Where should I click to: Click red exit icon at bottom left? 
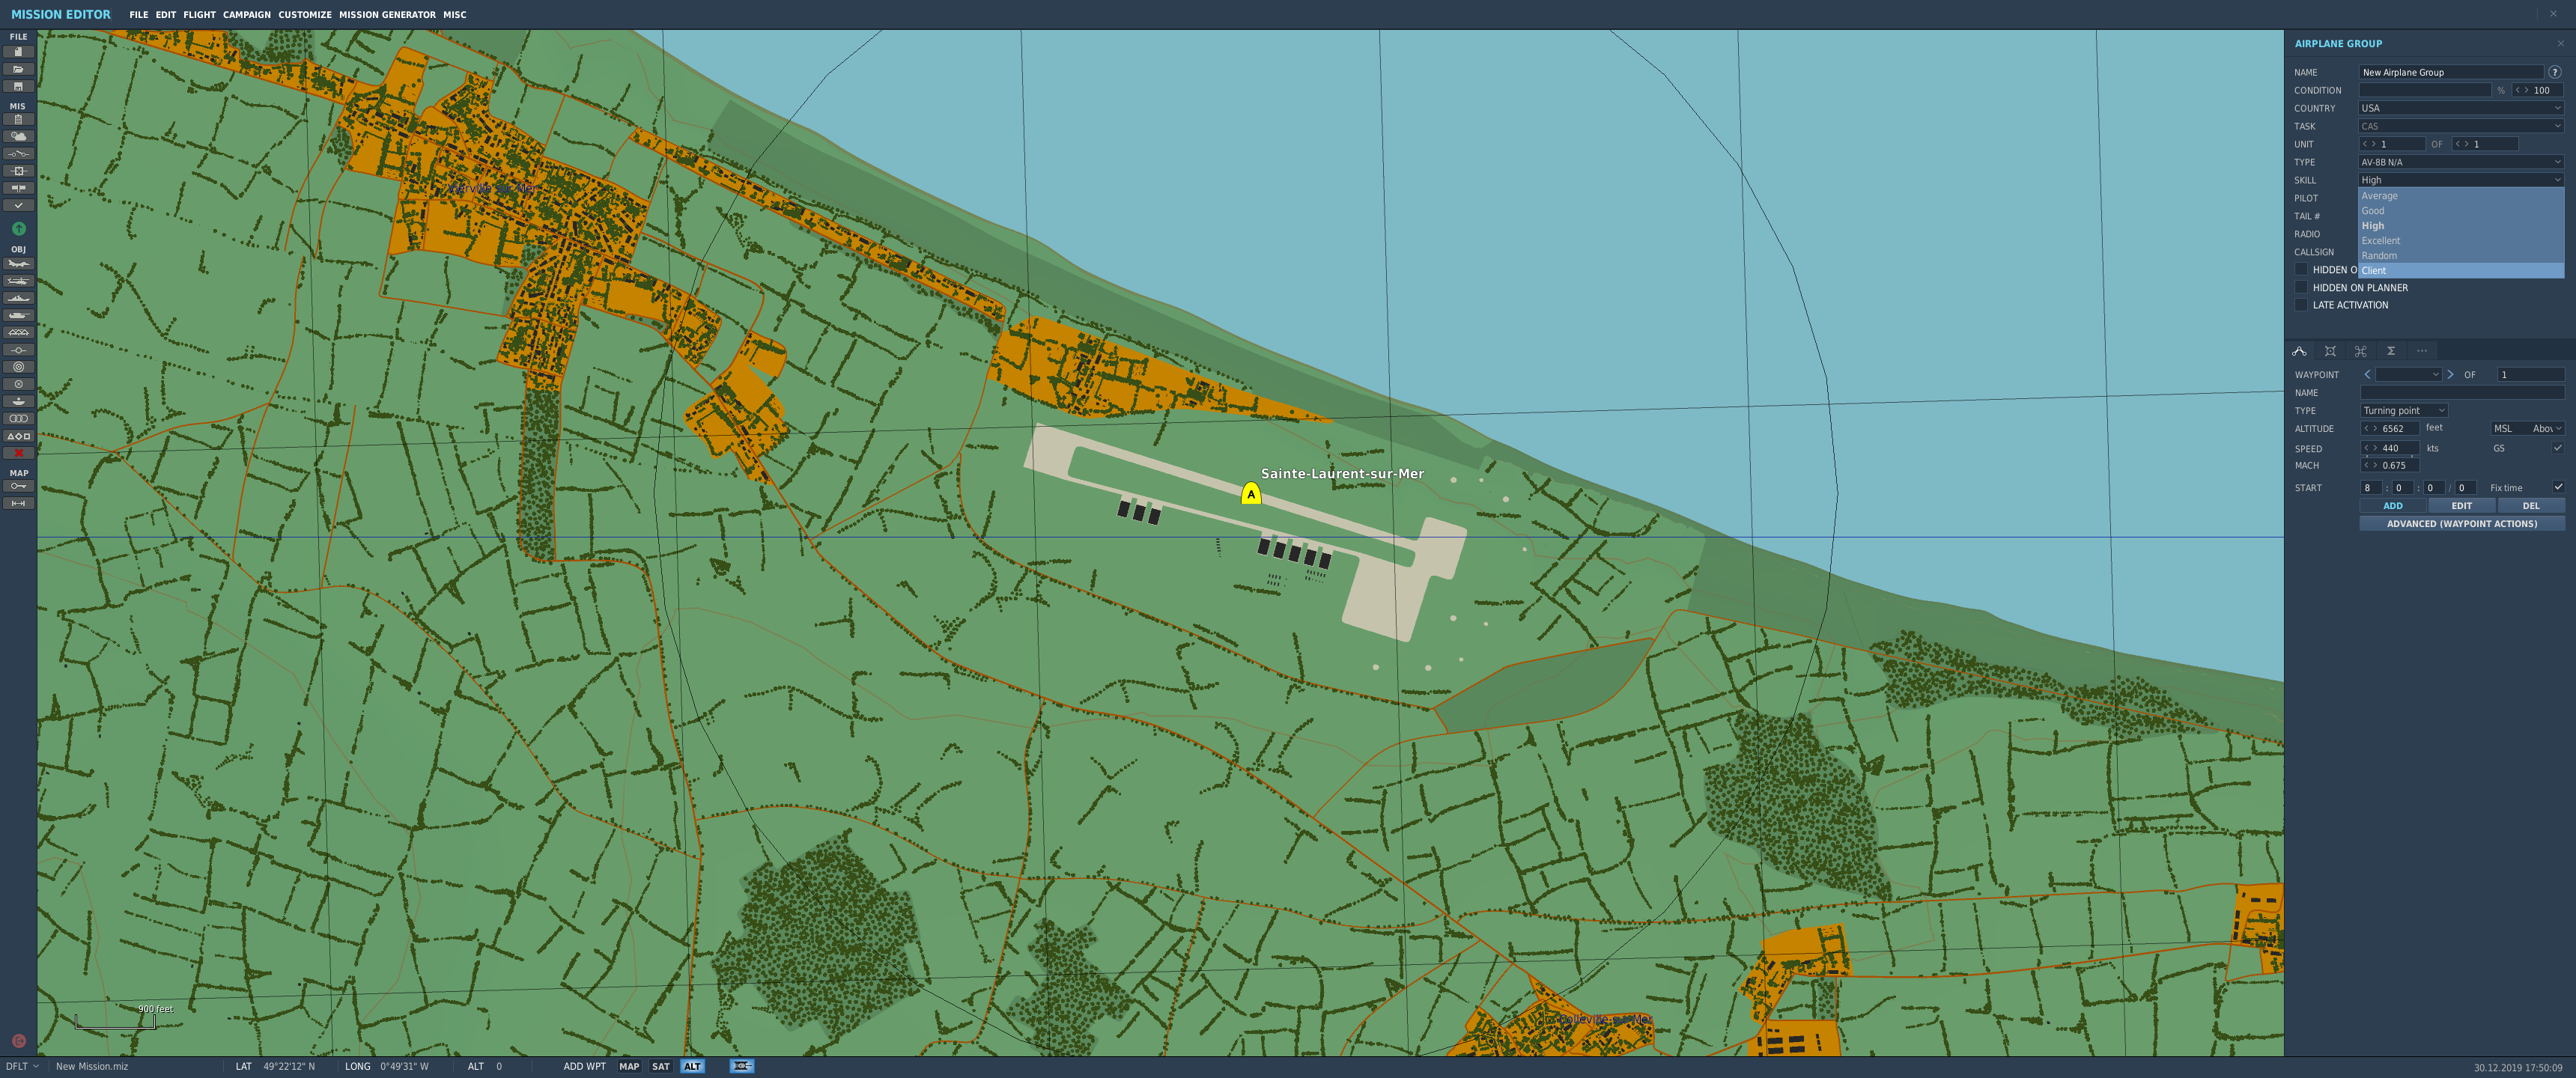[x=18, y=1041]
